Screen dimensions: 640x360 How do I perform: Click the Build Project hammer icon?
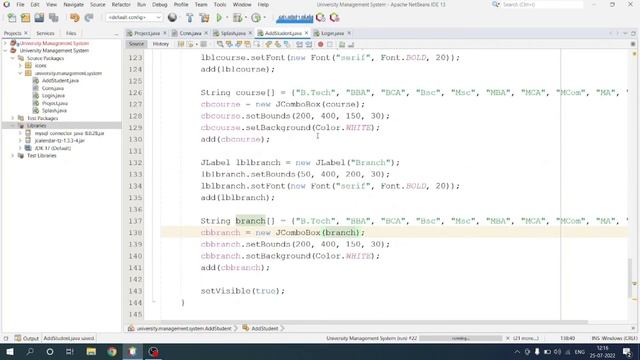click(189, 18)
